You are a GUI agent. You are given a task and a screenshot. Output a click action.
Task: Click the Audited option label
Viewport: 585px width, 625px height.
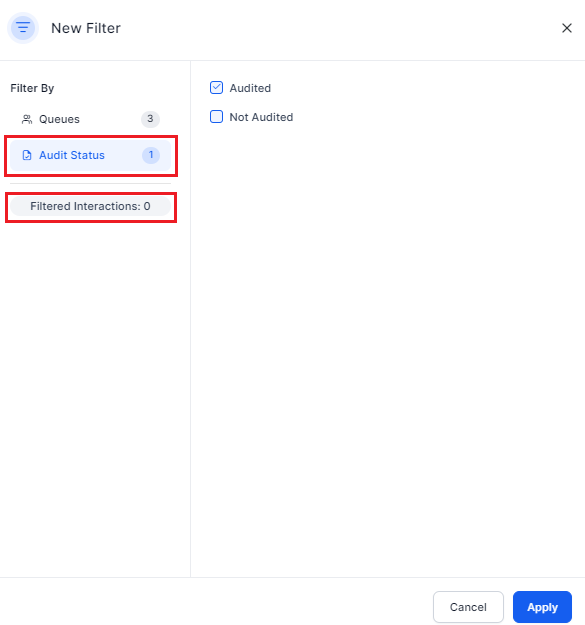(250, 88)
